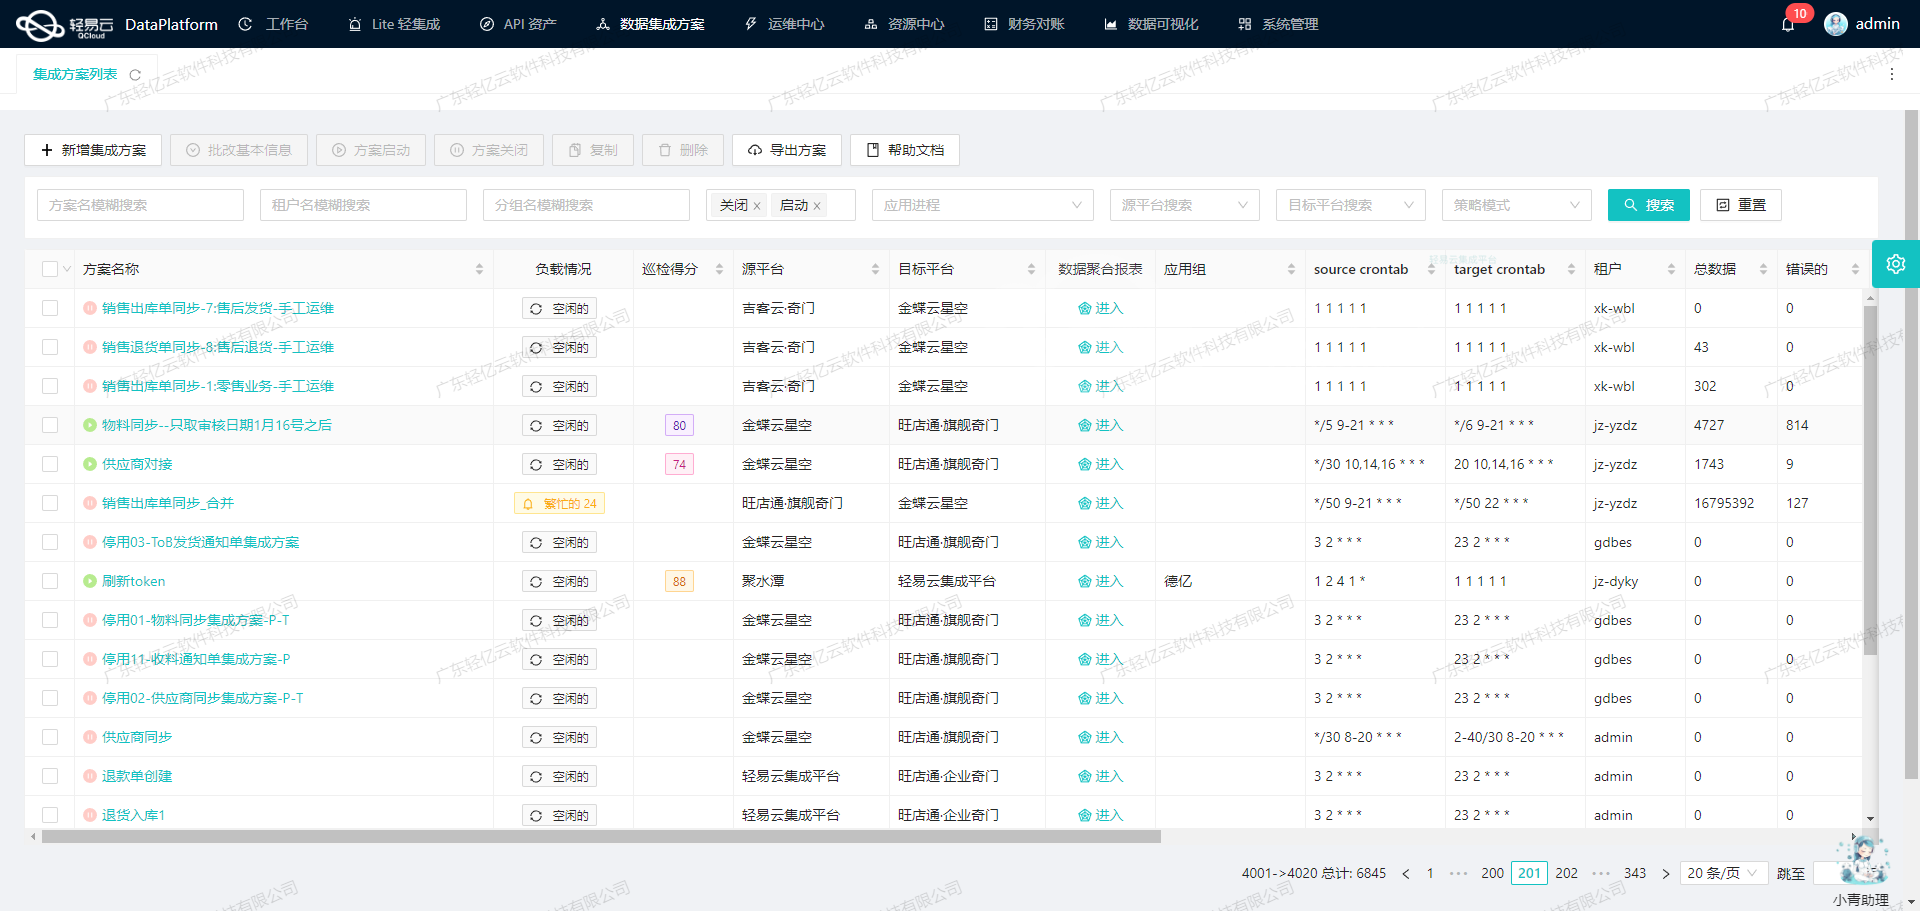Click the admin avatar icon
The image size is (1920, 911).
1836,24
